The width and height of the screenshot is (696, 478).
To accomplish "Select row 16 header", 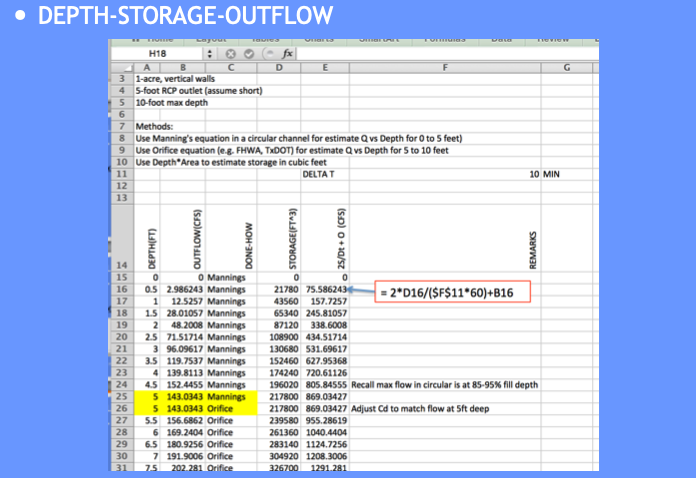I will coord(122,289).
